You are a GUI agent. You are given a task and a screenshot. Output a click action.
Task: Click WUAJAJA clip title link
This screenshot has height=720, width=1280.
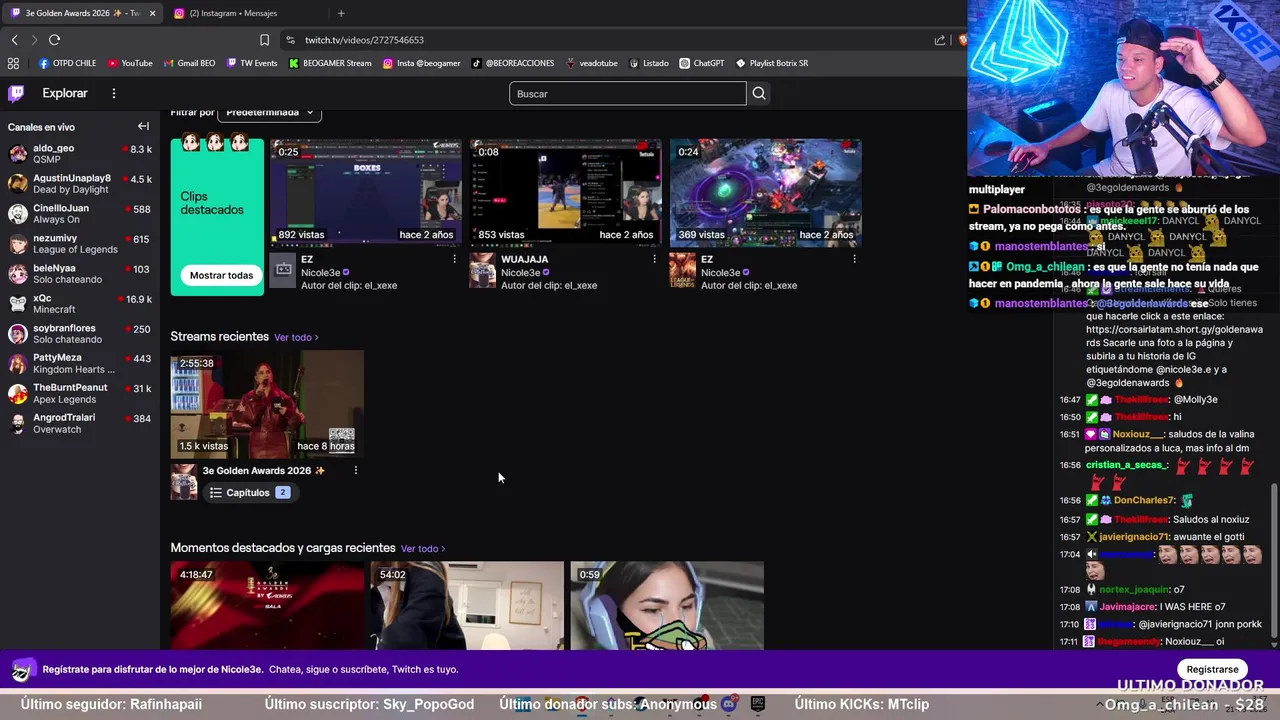(524, 259)
